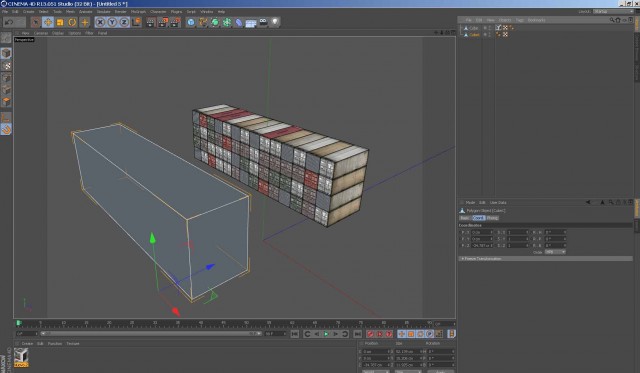
Task: Toggle Y axis lock button
Action: 112,22
